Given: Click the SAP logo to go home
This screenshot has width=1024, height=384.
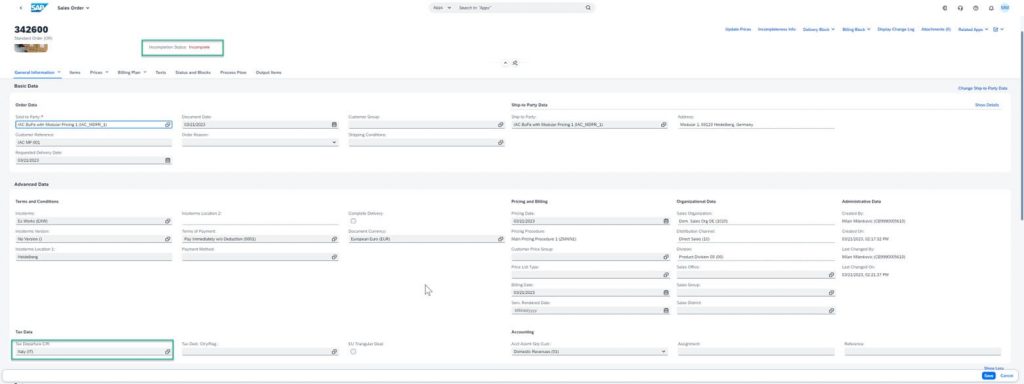Looking at the screenshot, I should tap(39, 8).
